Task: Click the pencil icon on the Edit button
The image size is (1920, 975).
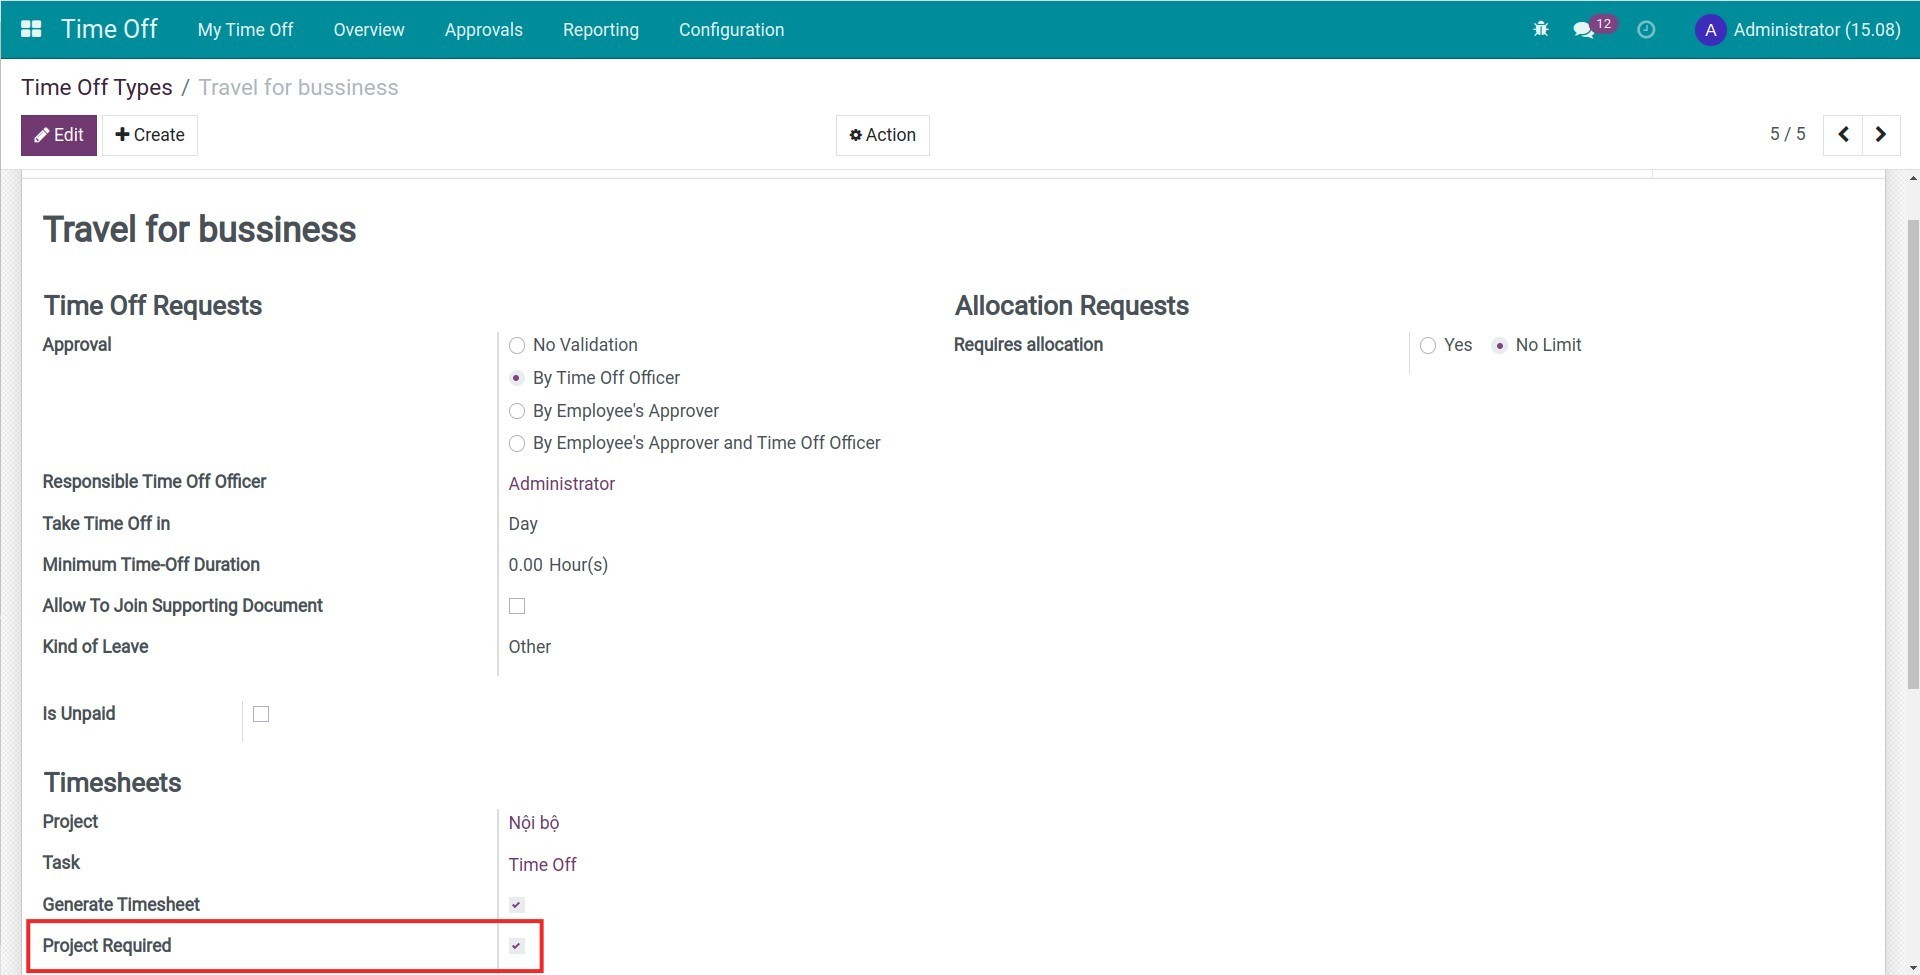Action: click(42, 134)
